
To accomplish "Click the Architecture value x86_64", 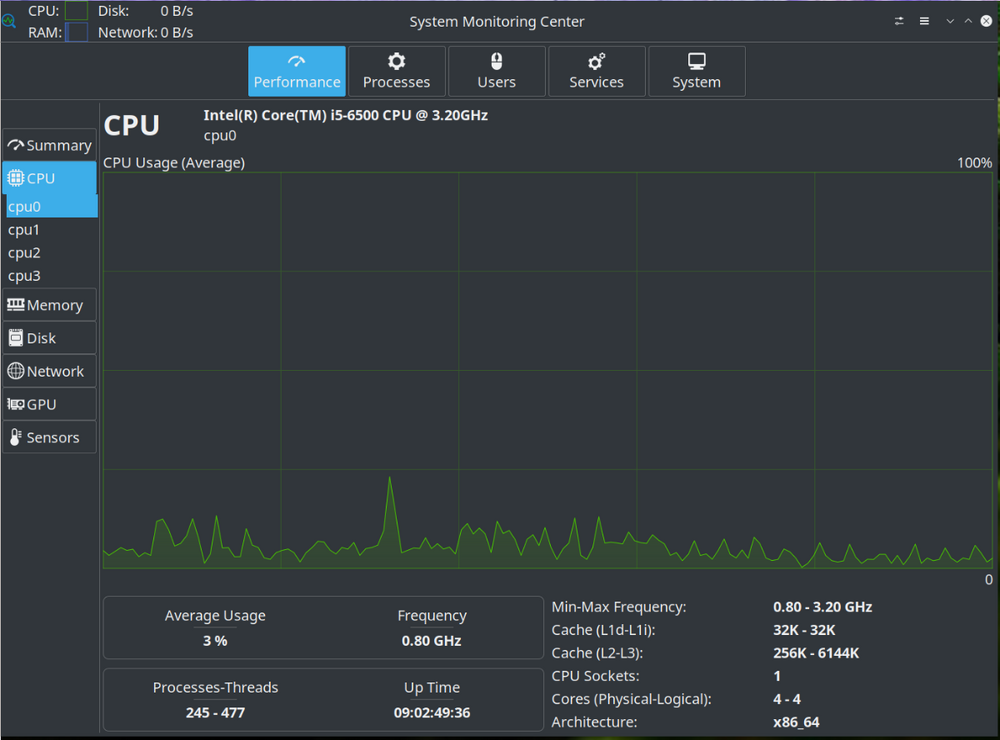I will coord(796,722).
